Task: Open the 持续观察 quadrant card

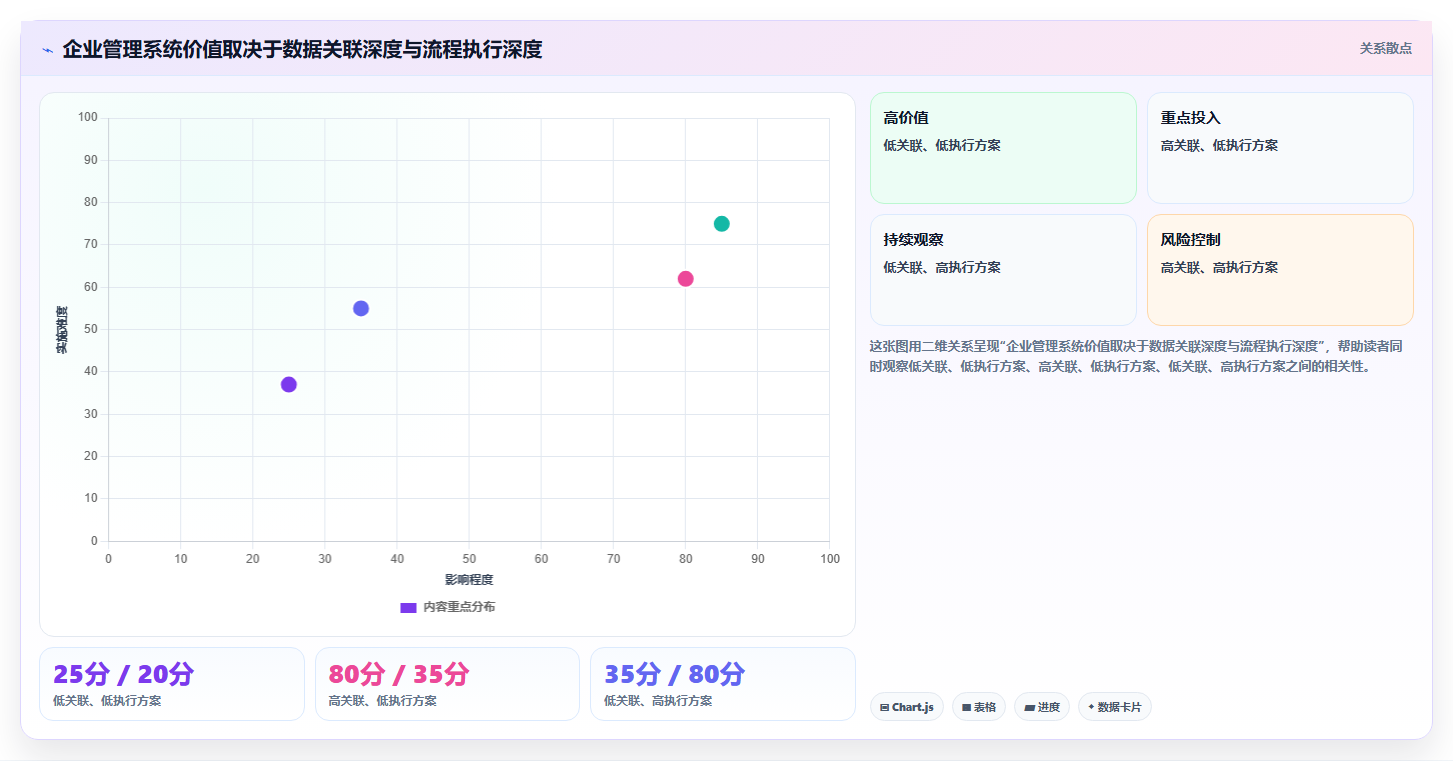Action: coord(1003,270)
